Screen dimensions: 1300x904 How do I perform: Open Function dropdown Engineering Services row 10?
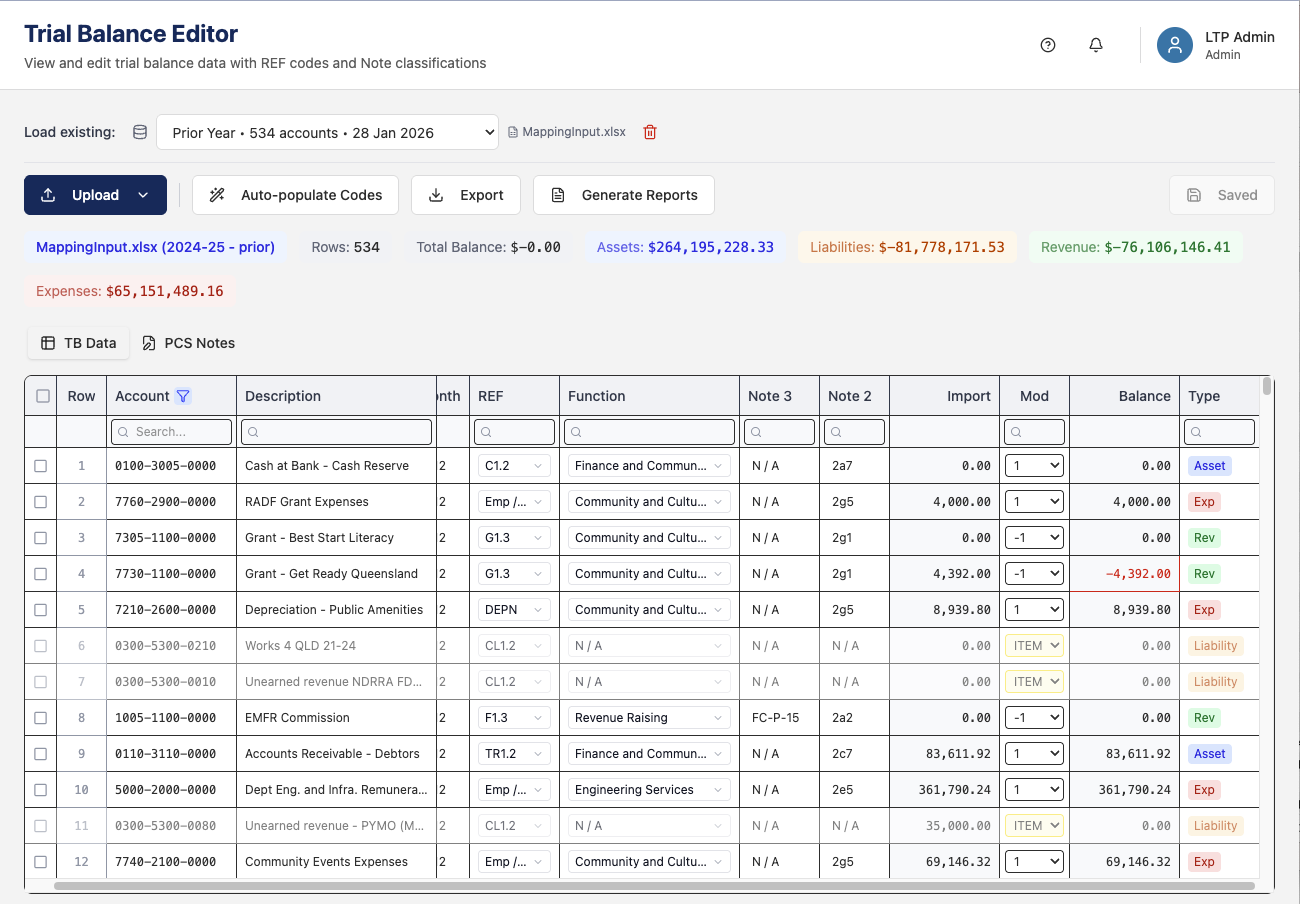click(649, 790)
